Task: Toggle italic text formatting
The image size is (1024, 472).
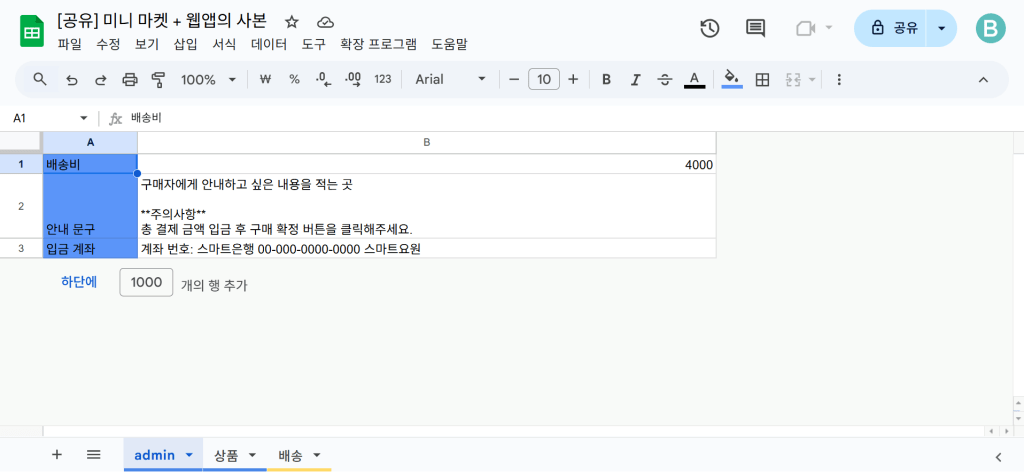Action: [x=635, y=79]
